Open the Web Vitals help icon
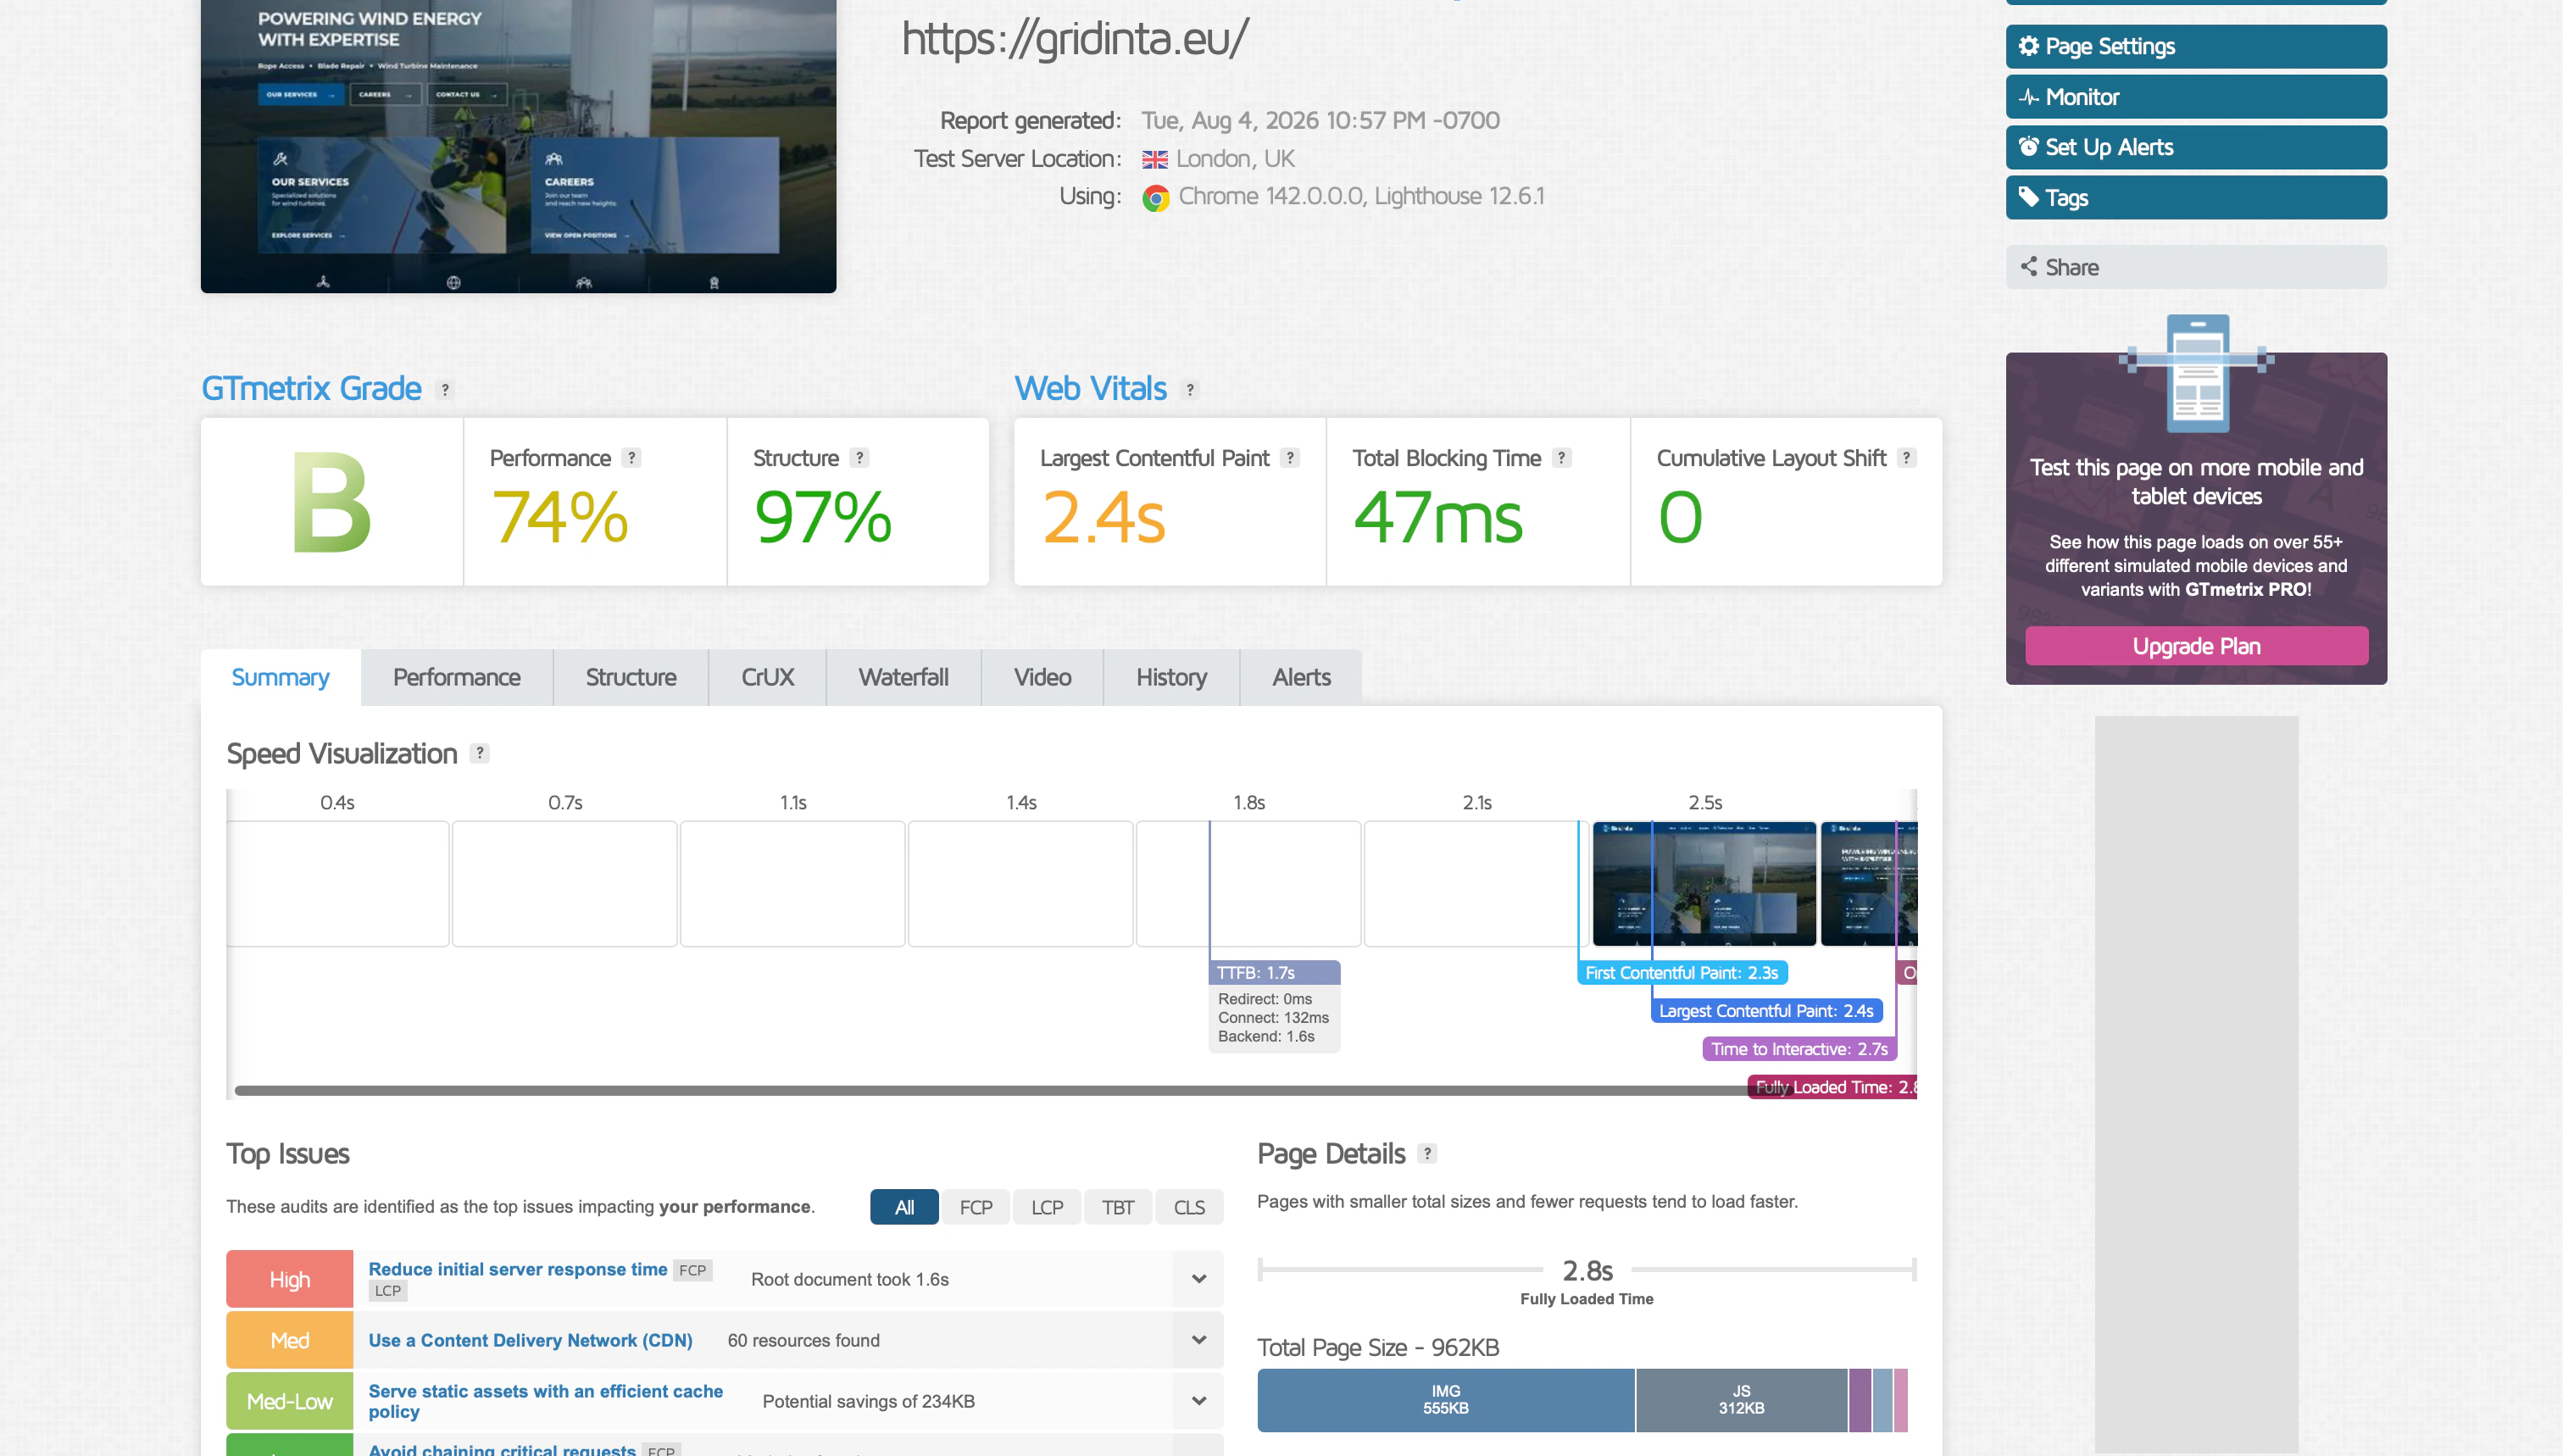 [x=1190, y=390]
